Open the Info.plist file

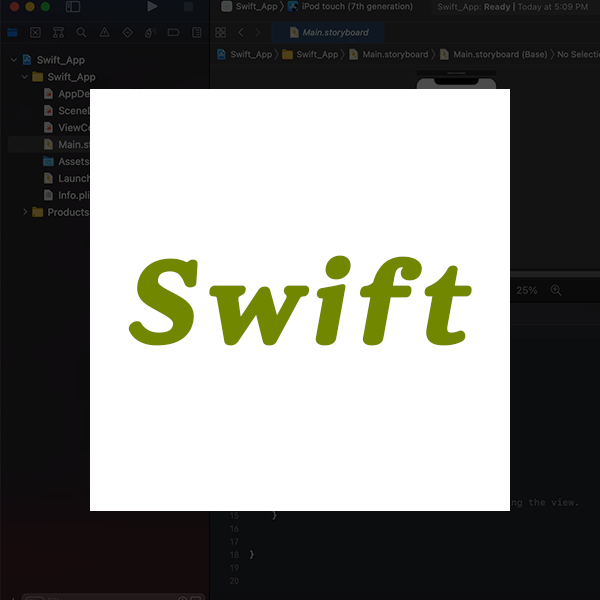67,195
